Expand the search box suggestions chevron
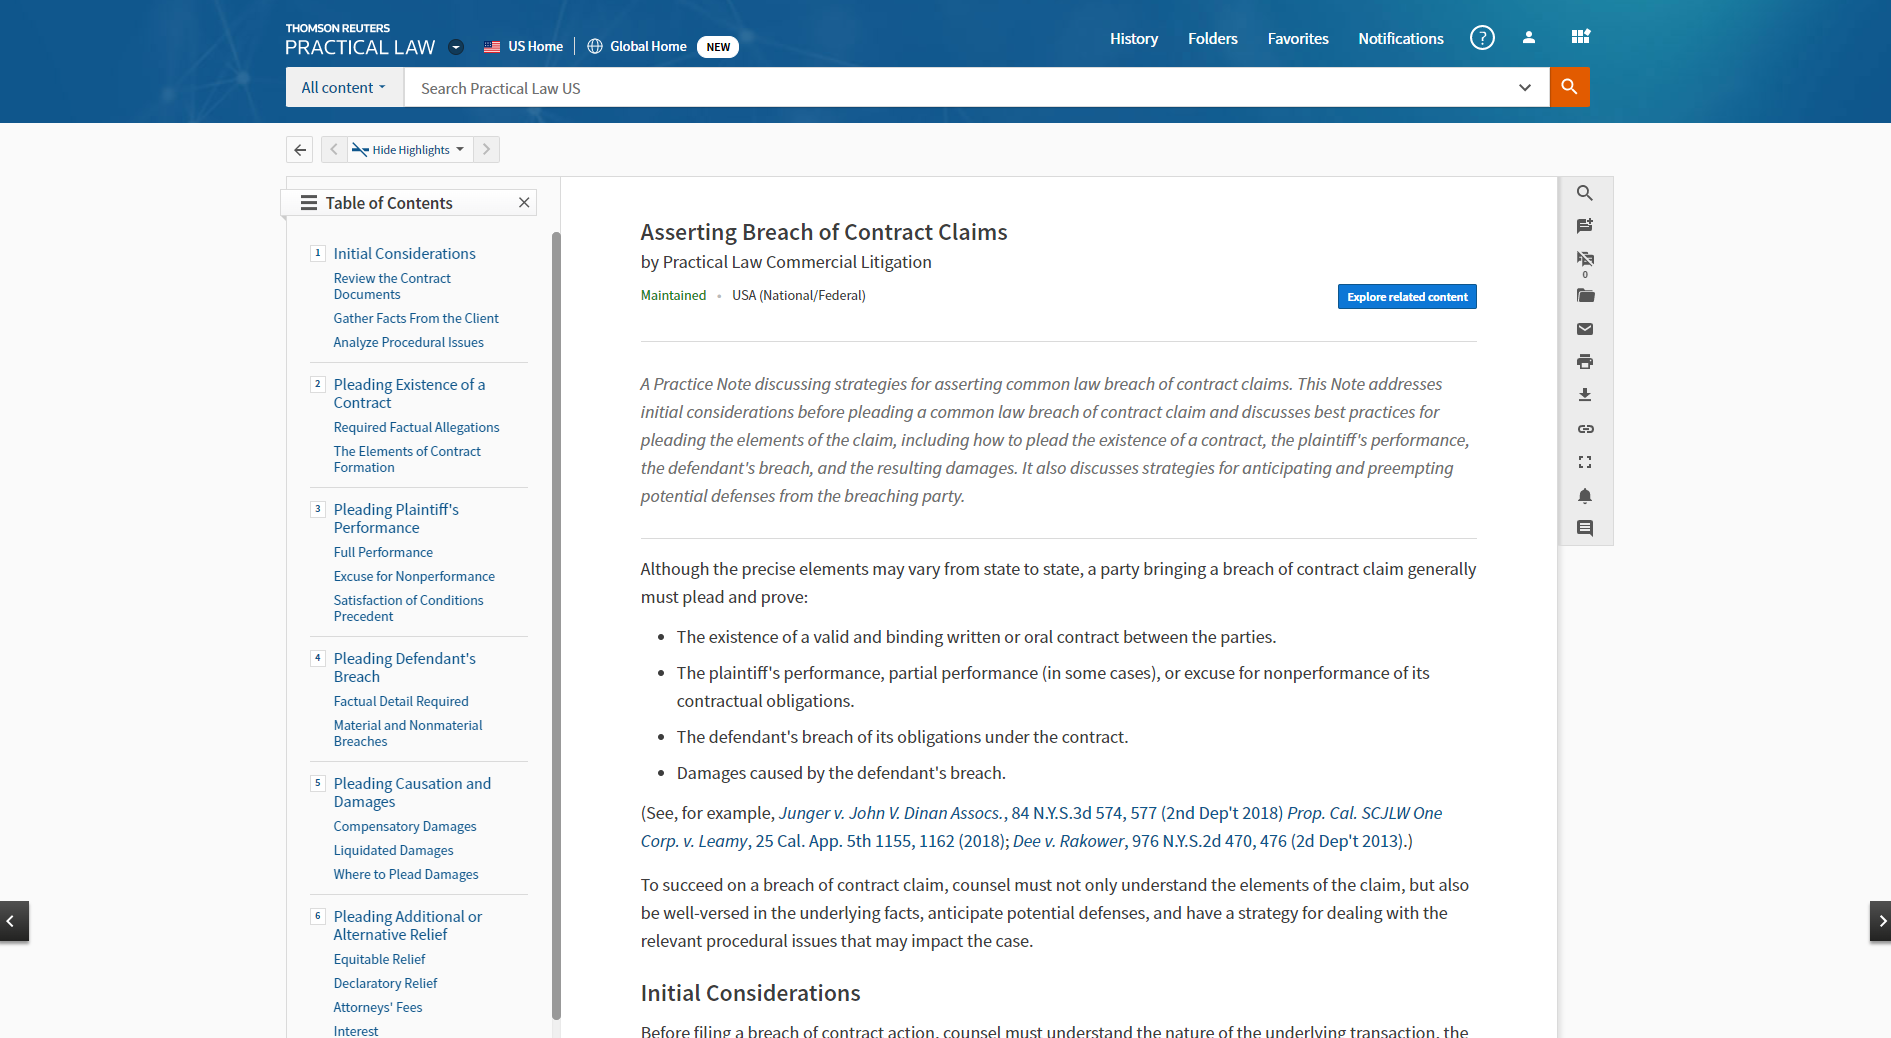The image size is (1891, 1038). (1524, 88)
